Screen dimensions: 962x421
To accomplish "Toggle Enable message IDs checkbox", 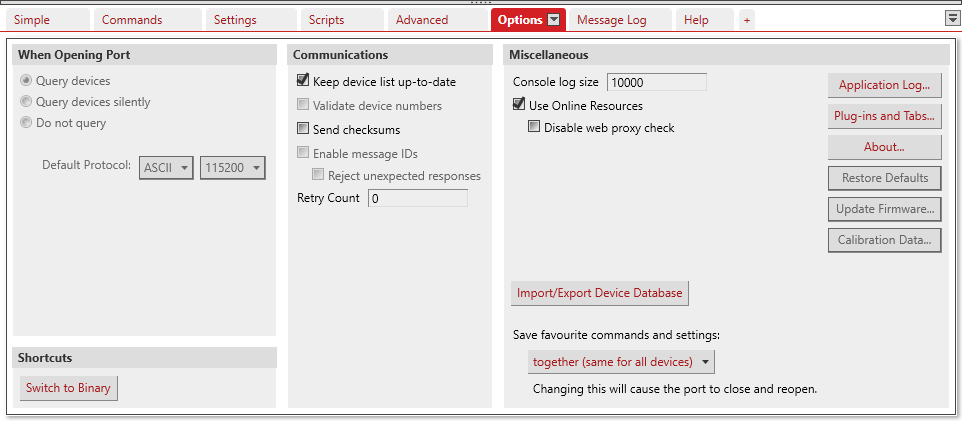I will click(302, 153).
